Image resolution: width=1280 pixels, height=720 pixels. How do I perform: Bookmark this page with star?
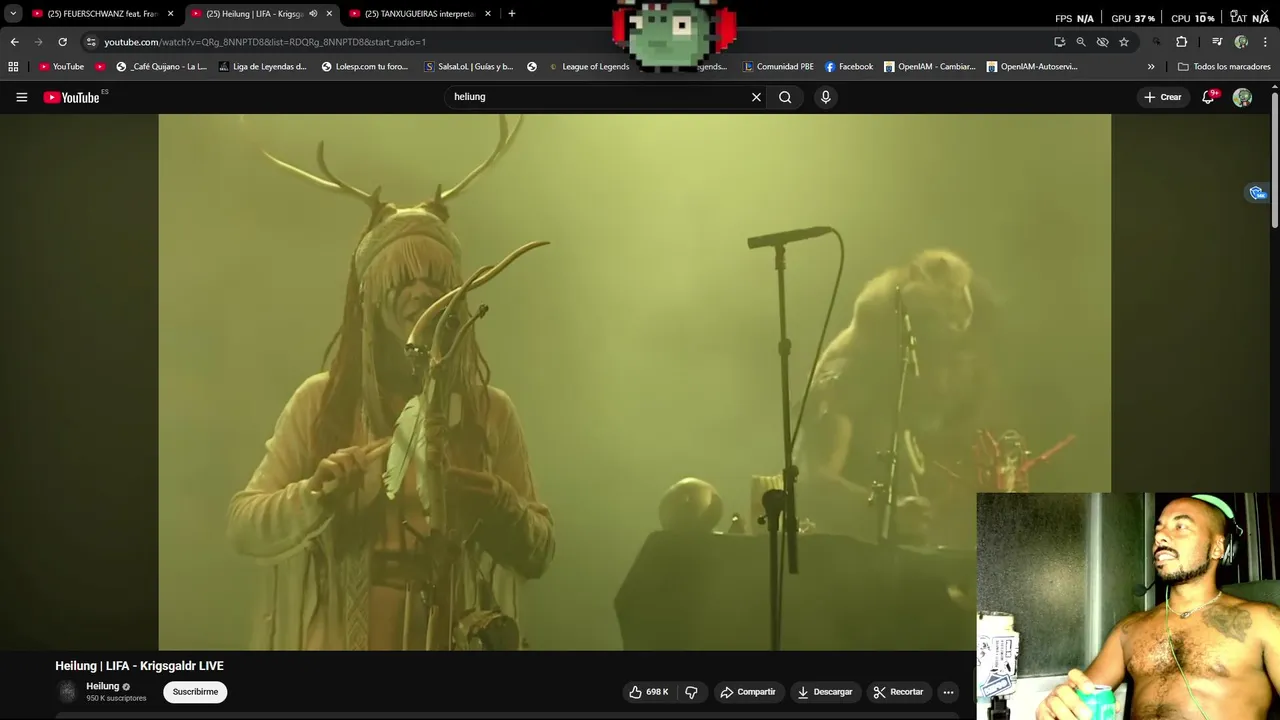click(x=1124, y=42)
